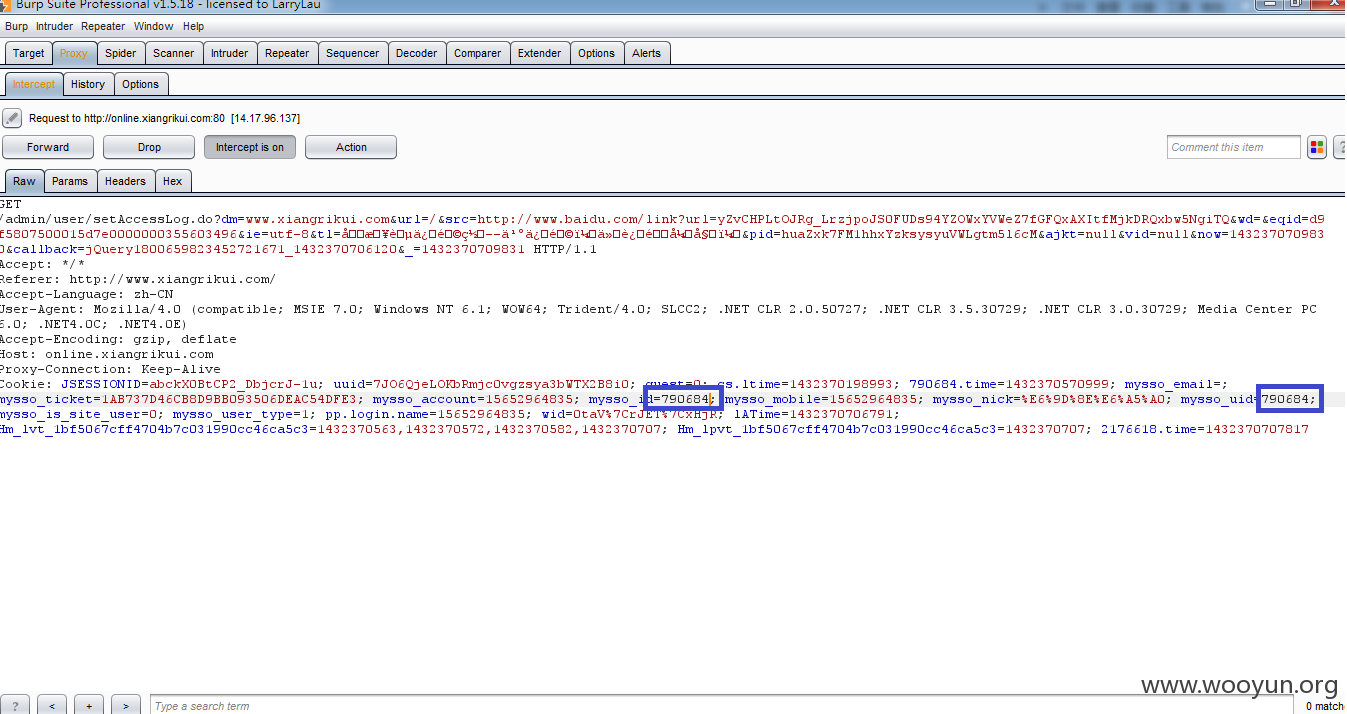This screenshot has width=1347, height=714.
Task: Toggle the Intercept is on button
Action: tap(250, 147)
